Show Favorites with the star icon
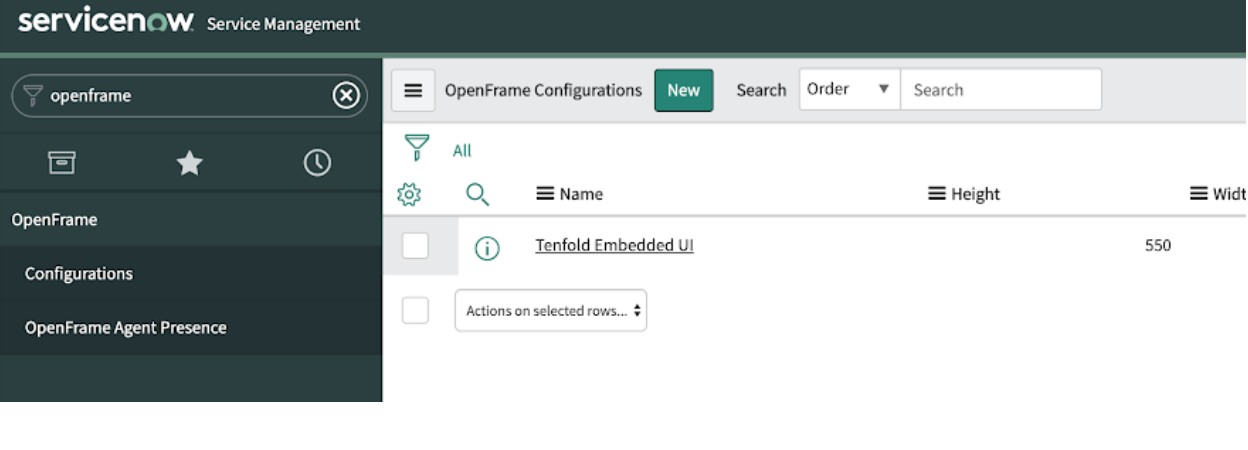This screenshot has height=450, width=1248. click(189, 164)
